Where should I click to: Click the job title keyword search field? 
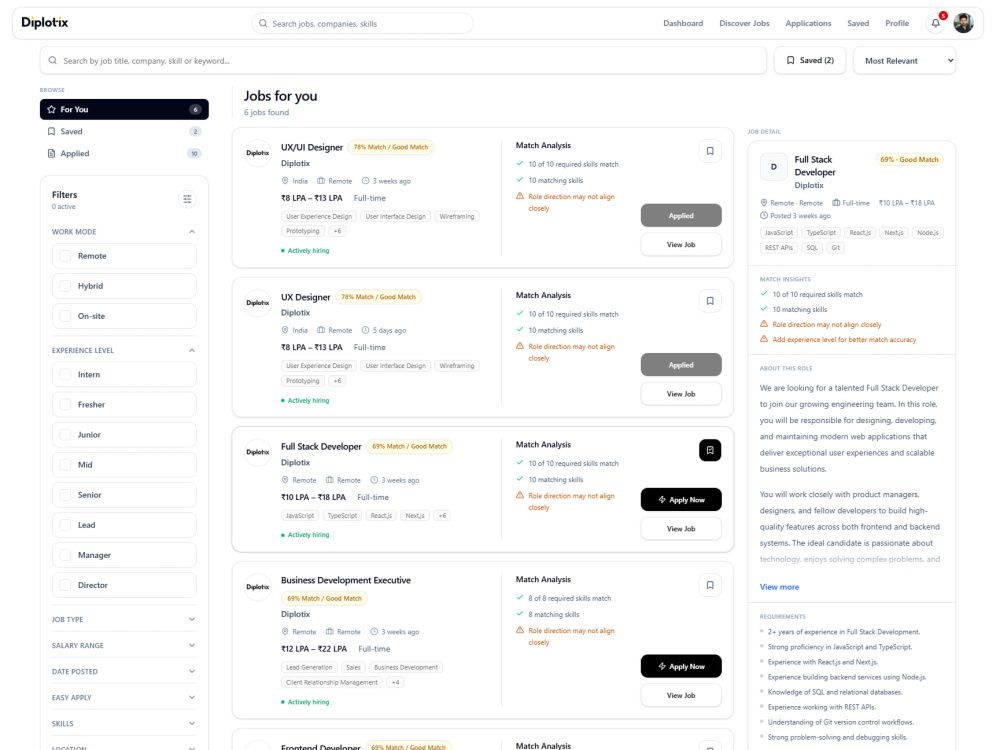[x=403, y=61]
